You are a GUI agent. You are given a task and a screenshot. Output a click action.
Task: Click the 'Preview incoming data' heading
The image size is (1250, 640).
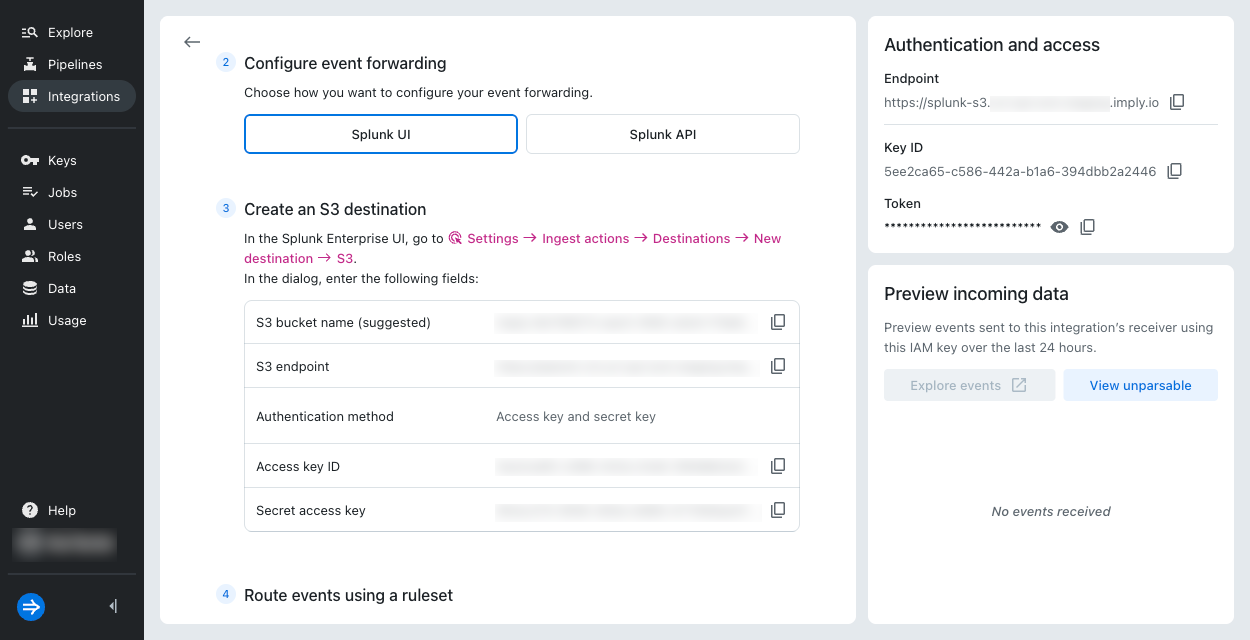click(976, 294)
